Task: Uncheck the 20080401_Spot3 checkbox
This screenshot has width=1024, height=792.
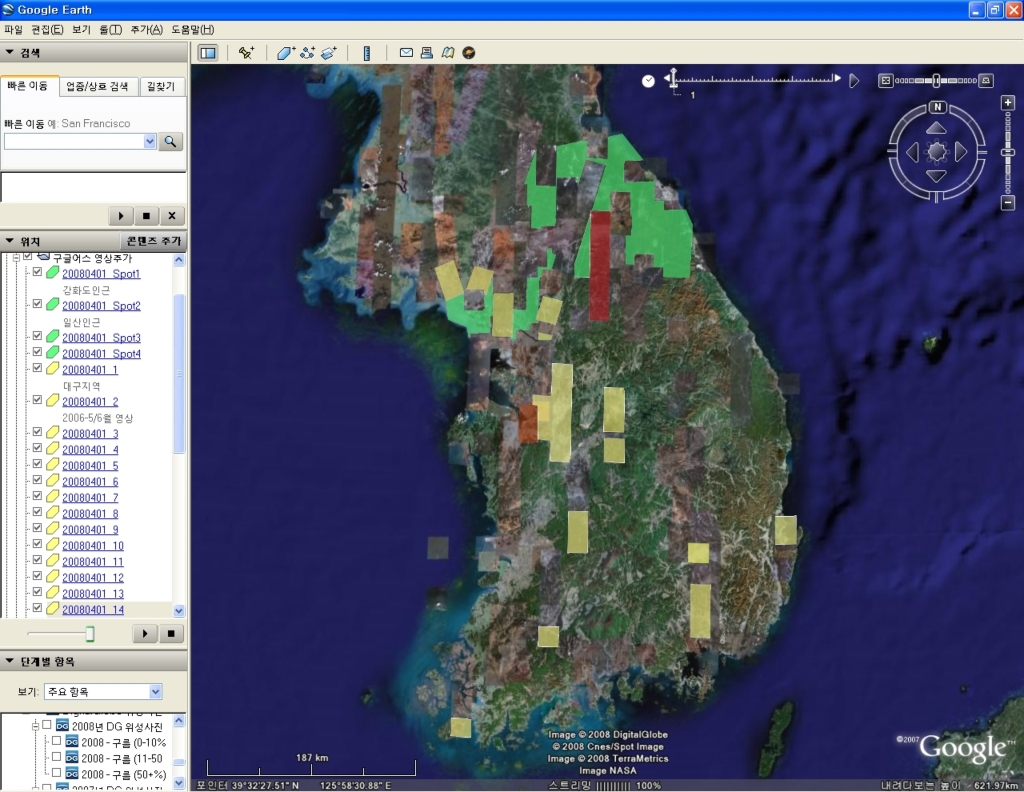Action: [37, 336]
